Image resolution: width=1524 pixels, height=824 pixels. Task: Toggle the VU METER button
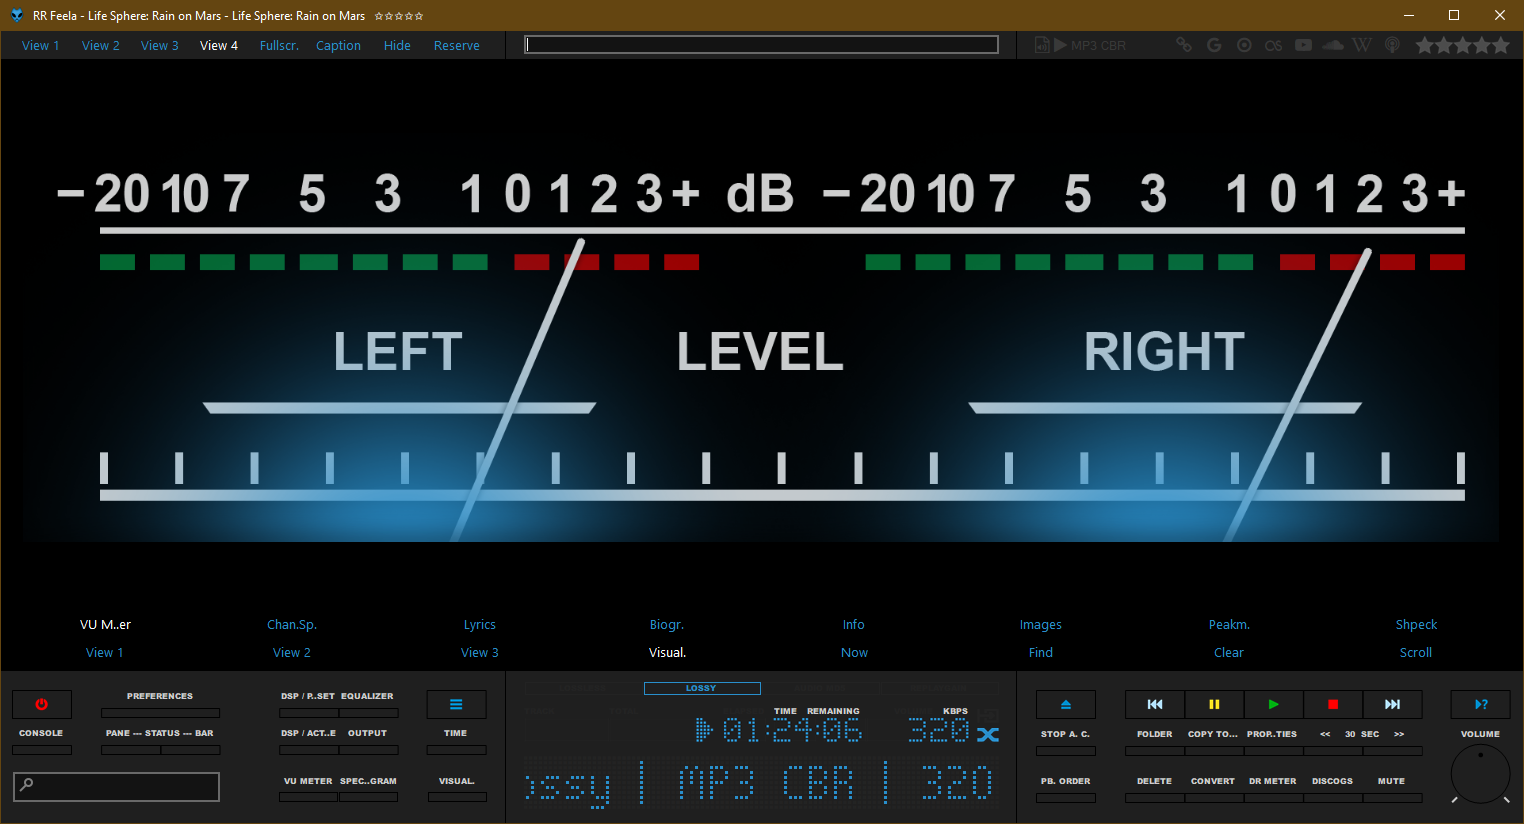[308, 797]
